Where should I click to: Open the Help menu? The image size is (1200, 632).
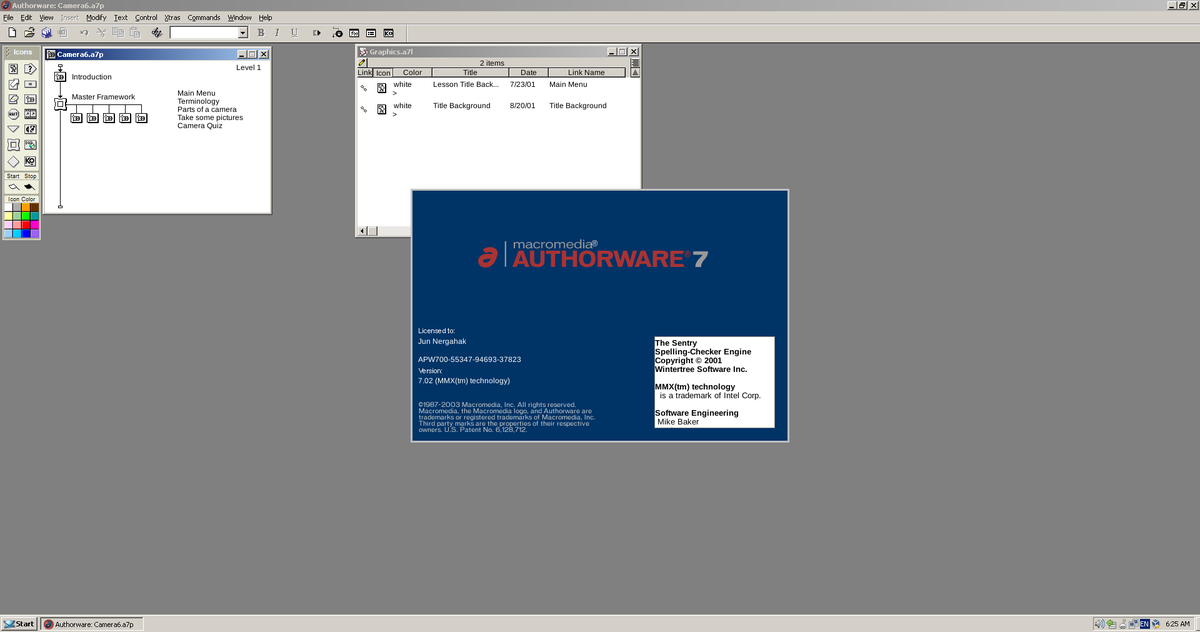pos(265,17)
